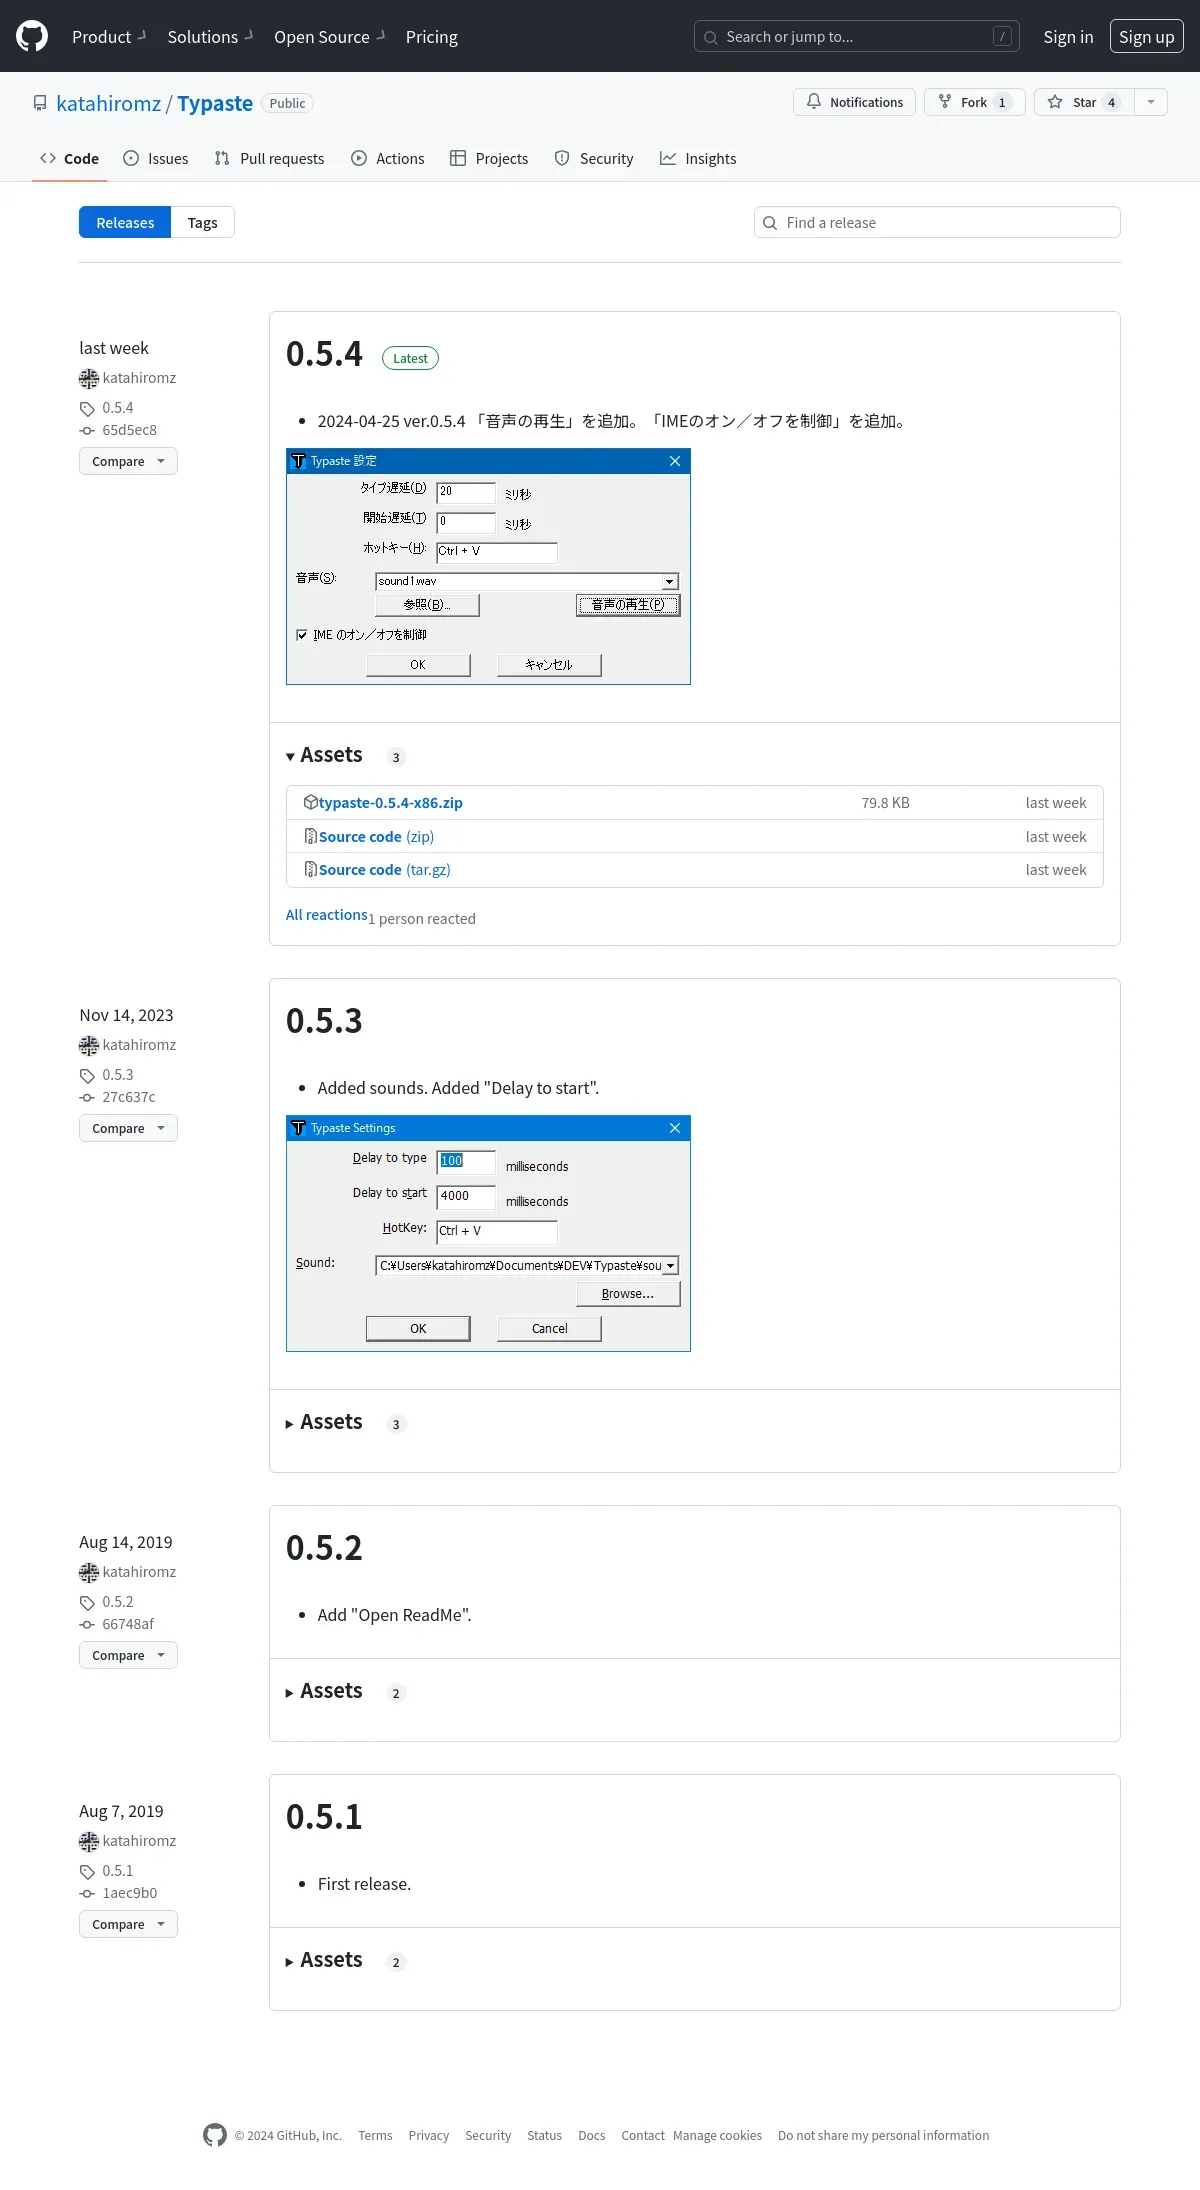The image size is (1200, 2190).
Task: Switch to the Issues tab
Action: (155, 159)
